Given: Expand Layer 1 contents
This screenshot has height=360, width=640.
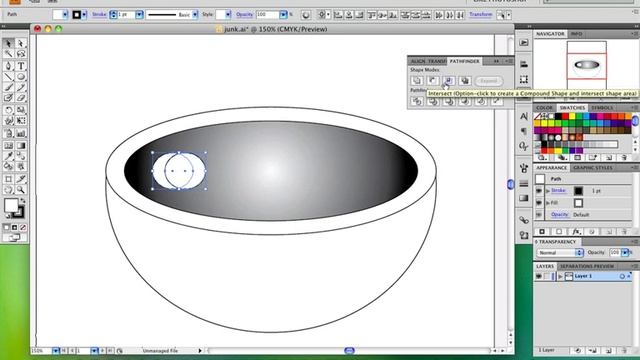Looking at the screenshot, I should [560, 276].
